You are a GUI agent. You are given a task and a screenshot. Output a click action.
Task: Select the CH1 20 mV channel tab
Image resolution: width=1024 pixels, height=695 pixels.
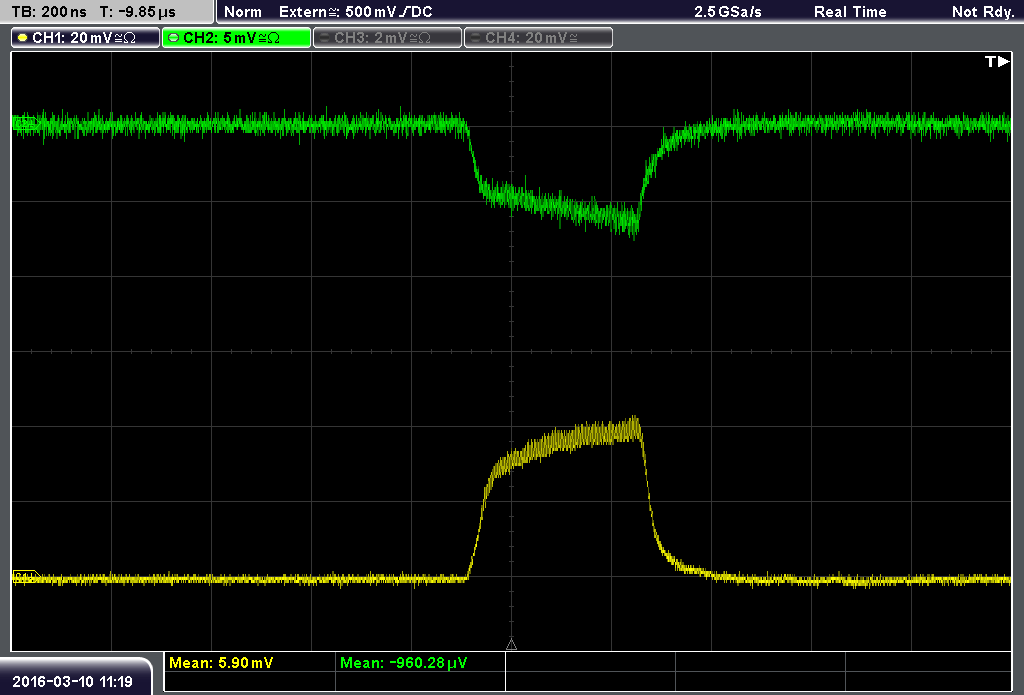point(86,38)
